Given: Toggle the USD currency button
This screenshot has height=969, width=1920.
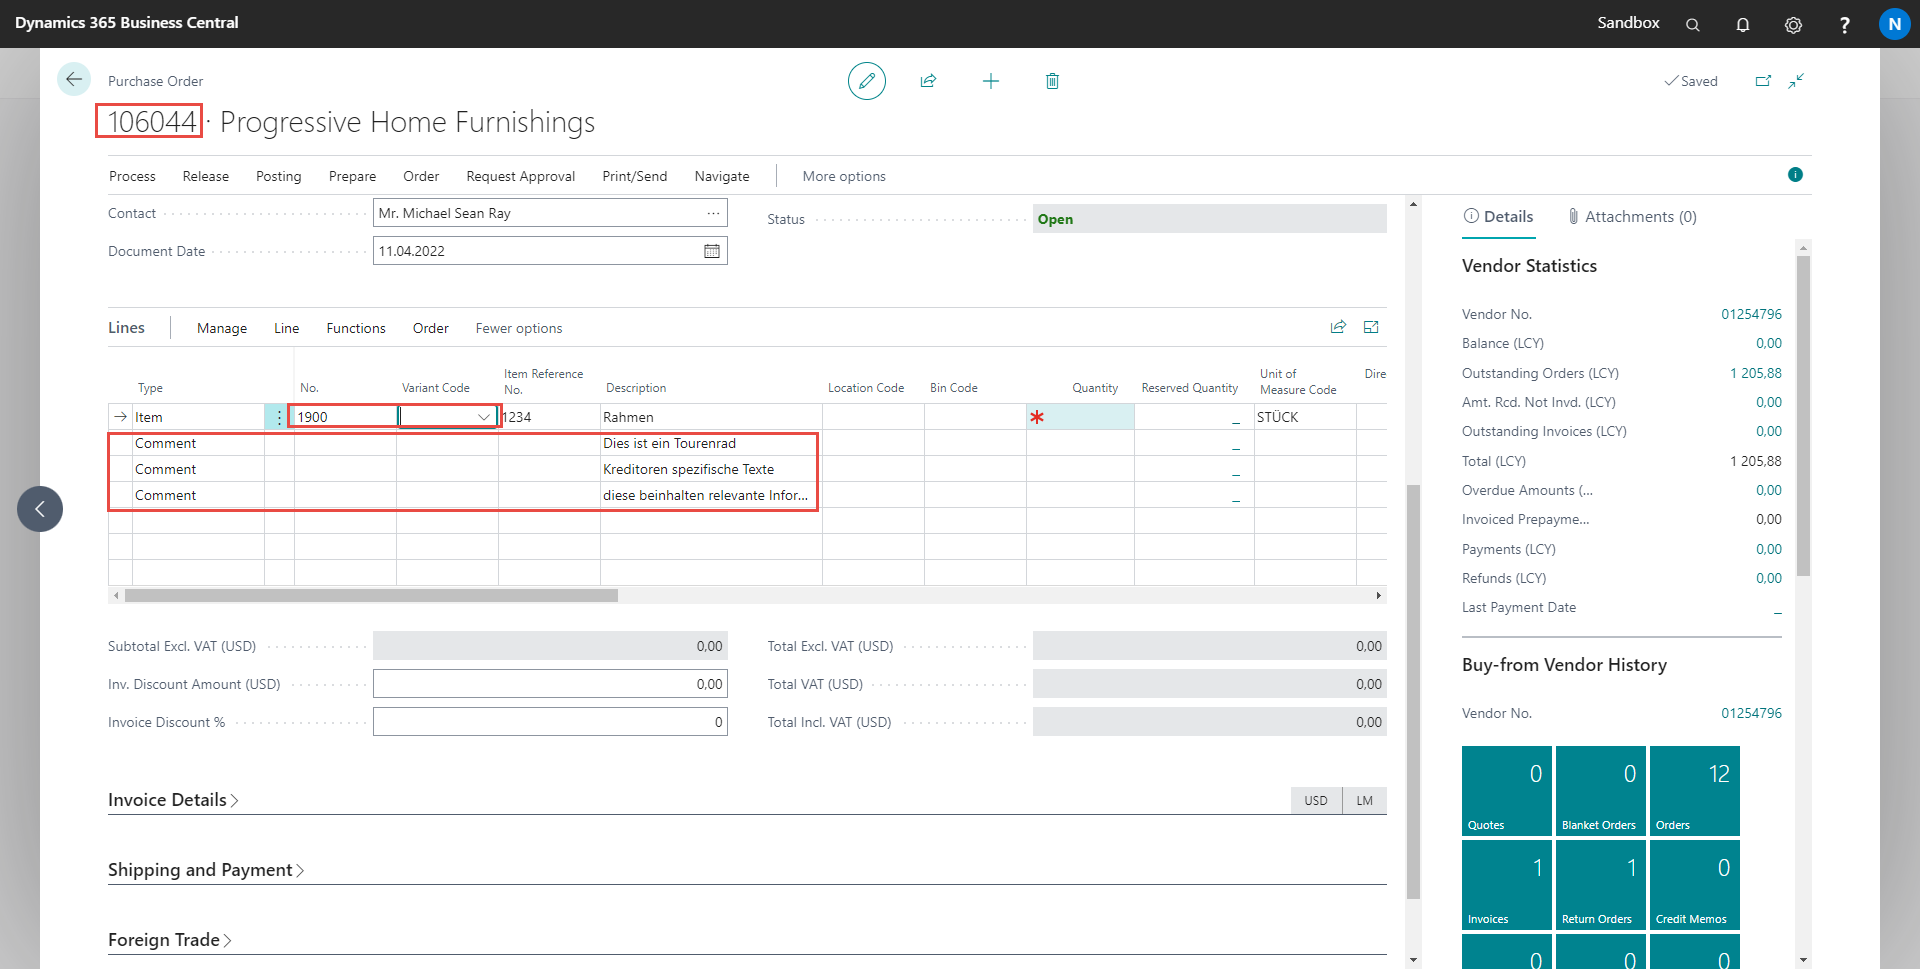Looking at the screenshot, I should point(1315,801).
